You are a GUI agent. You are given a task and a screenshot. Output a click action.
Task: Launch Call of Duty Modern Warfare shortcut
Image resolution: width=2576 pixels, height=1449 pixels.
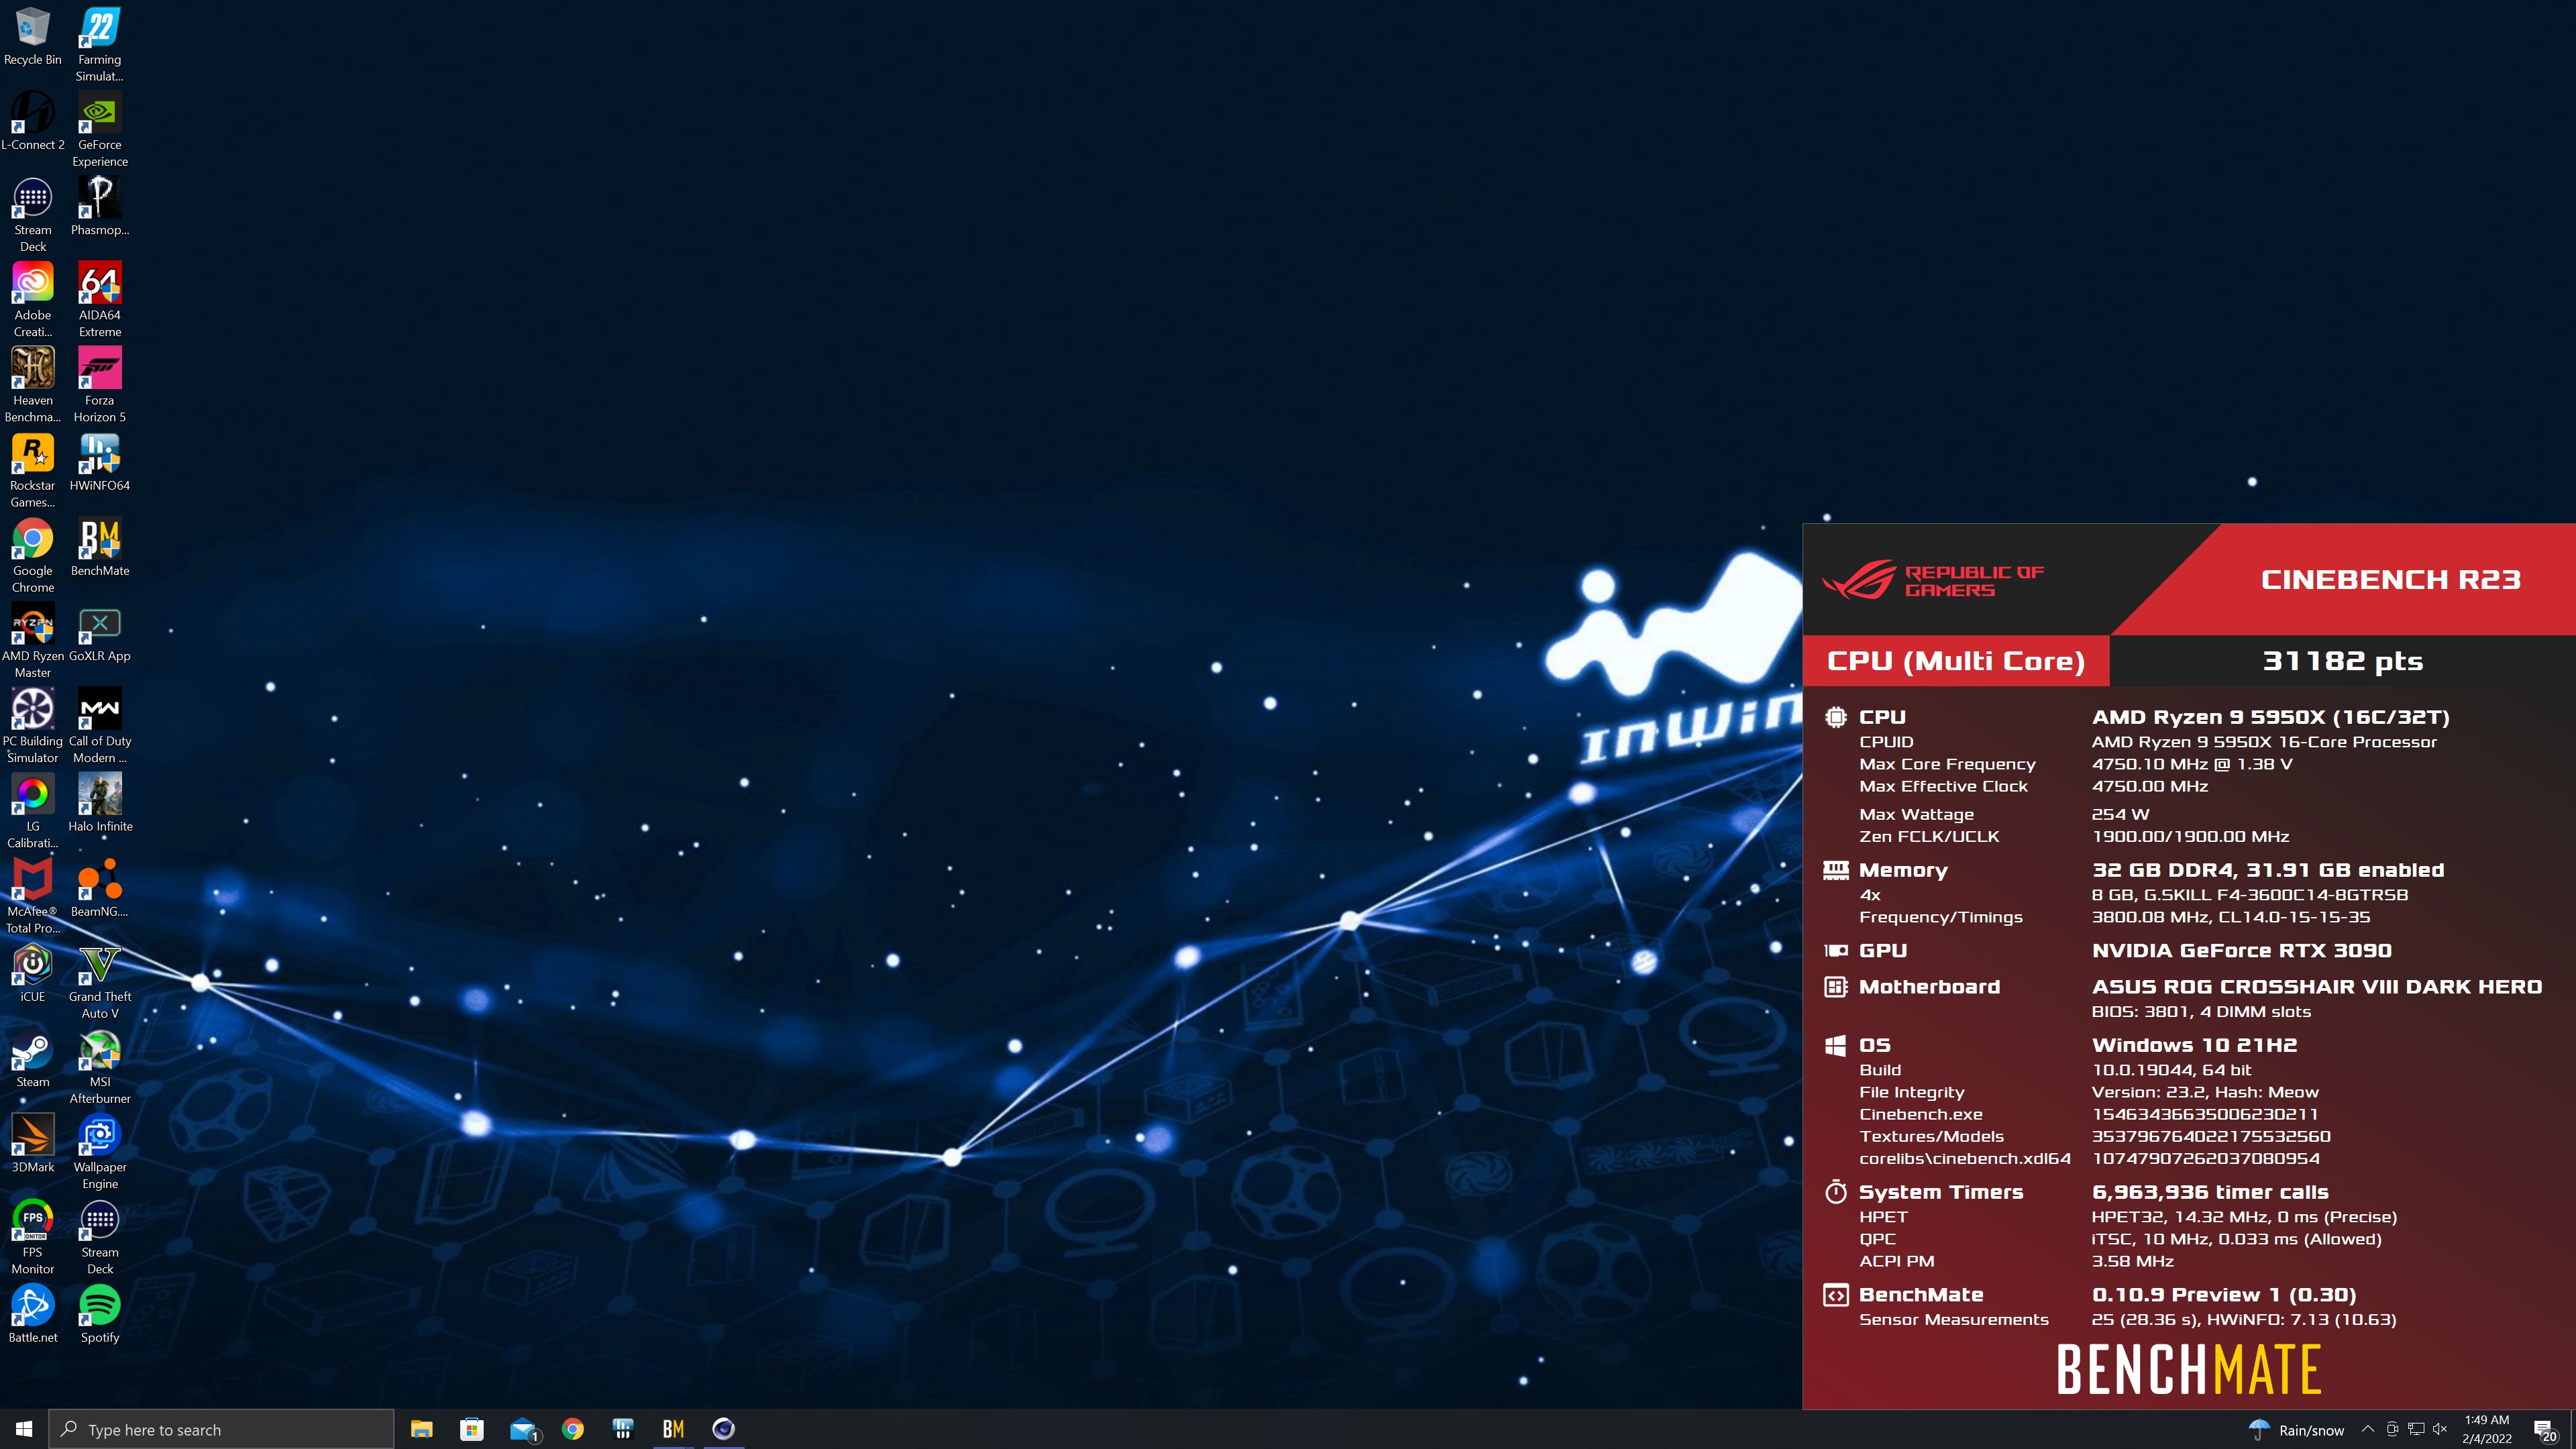pyautogui.click(x=100, y=726)
